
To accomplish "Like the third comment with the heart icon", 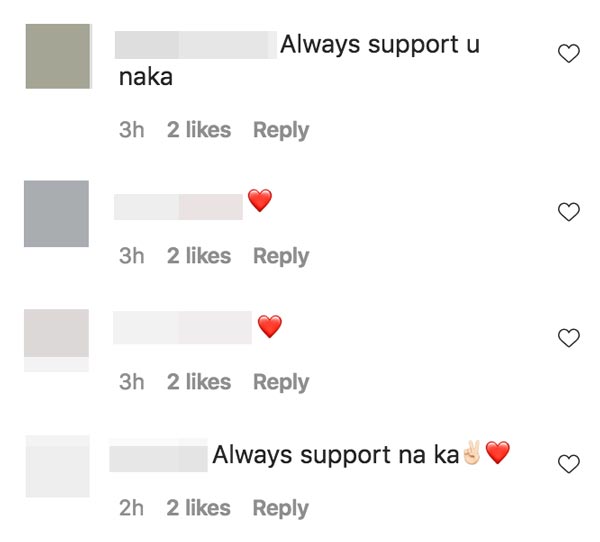I will 568,338.
